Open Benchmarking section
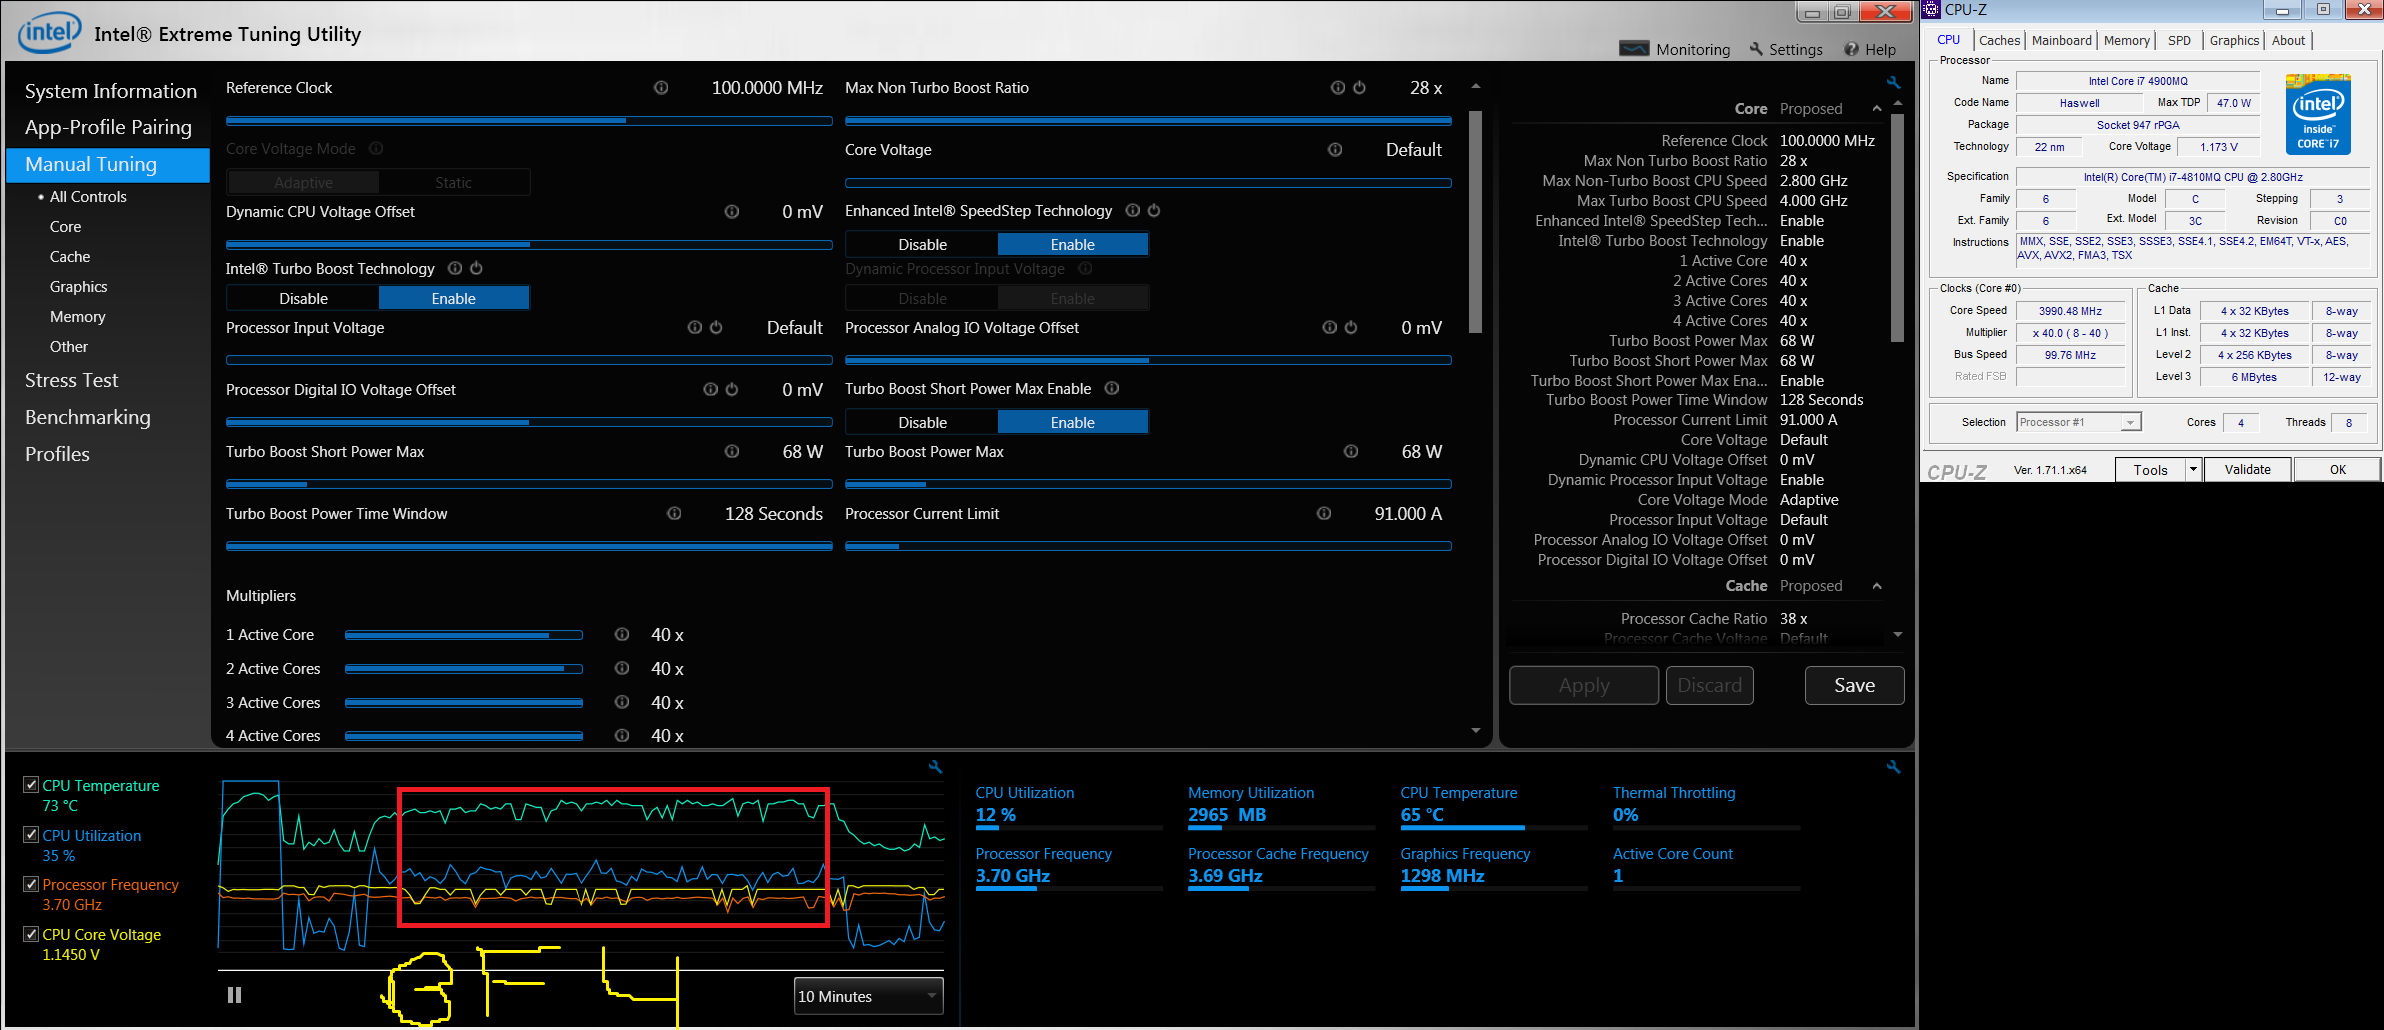This screenshot has width=2384, height=1030. [88, 417]
